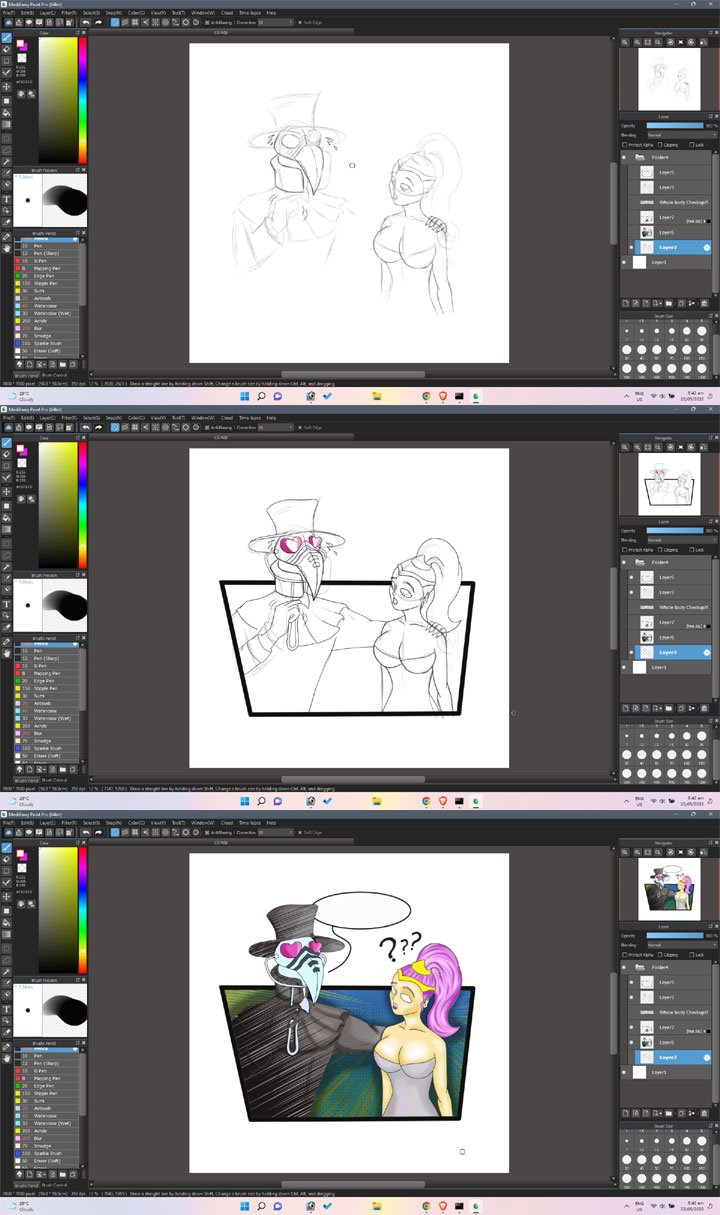720x1215 pixels.
Task: Click foreground color swatch in rough-sketch window
Action: click(x=19, y=45)
